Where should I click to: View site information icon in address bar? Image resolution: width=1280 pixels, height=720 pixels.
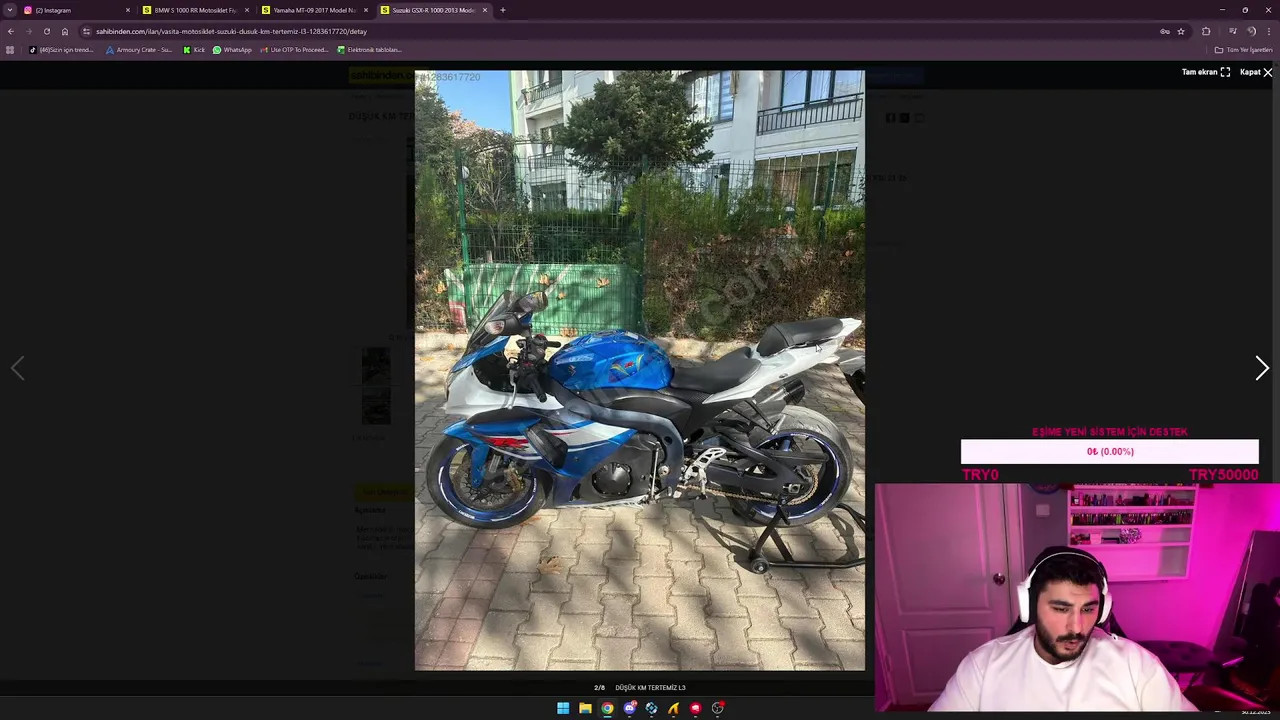point(86,31)
